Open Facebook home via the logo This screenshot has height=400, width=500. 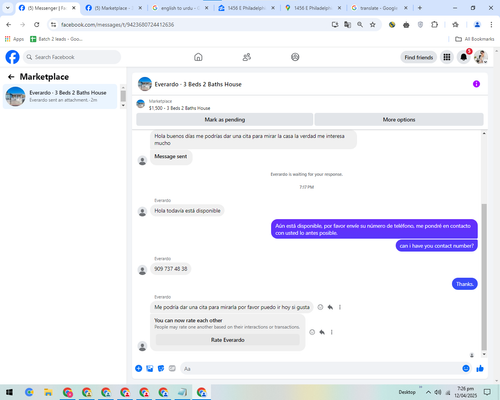tap(12, 57)
